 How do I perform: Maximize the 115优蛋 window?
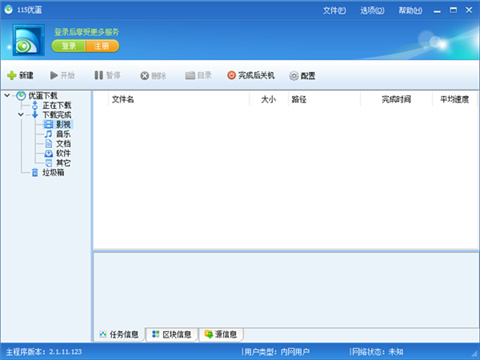[x=453, y=10]
